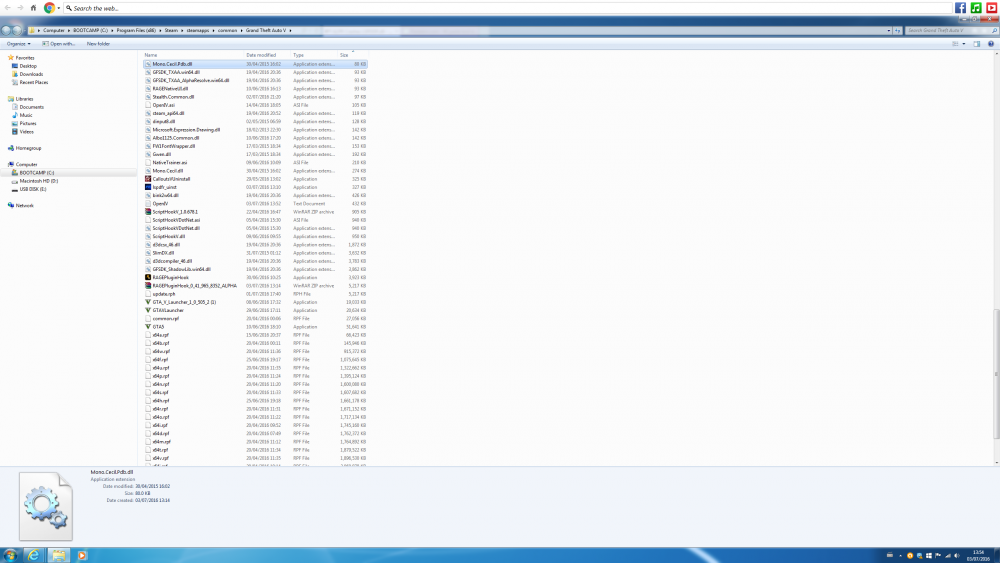Click the change your view icon
The width and height of the screenshot is (1000, 563).
pyautogui.click(x=955, y=44)
